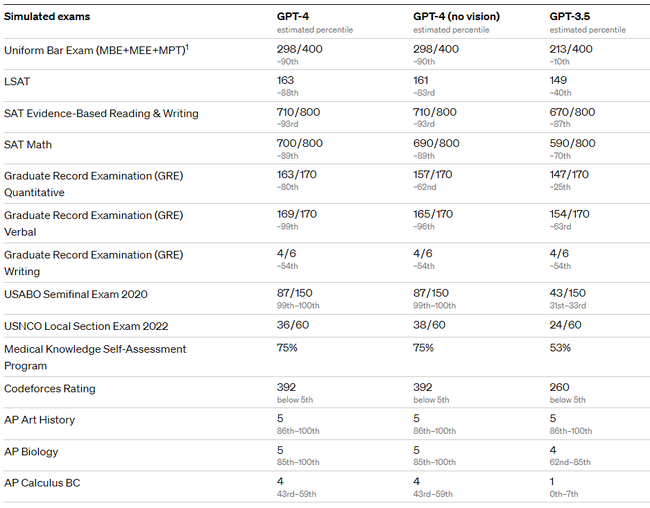
Task: Click the GPT-4 (no vision) 38/60 USNCO score
Action: 429,325
